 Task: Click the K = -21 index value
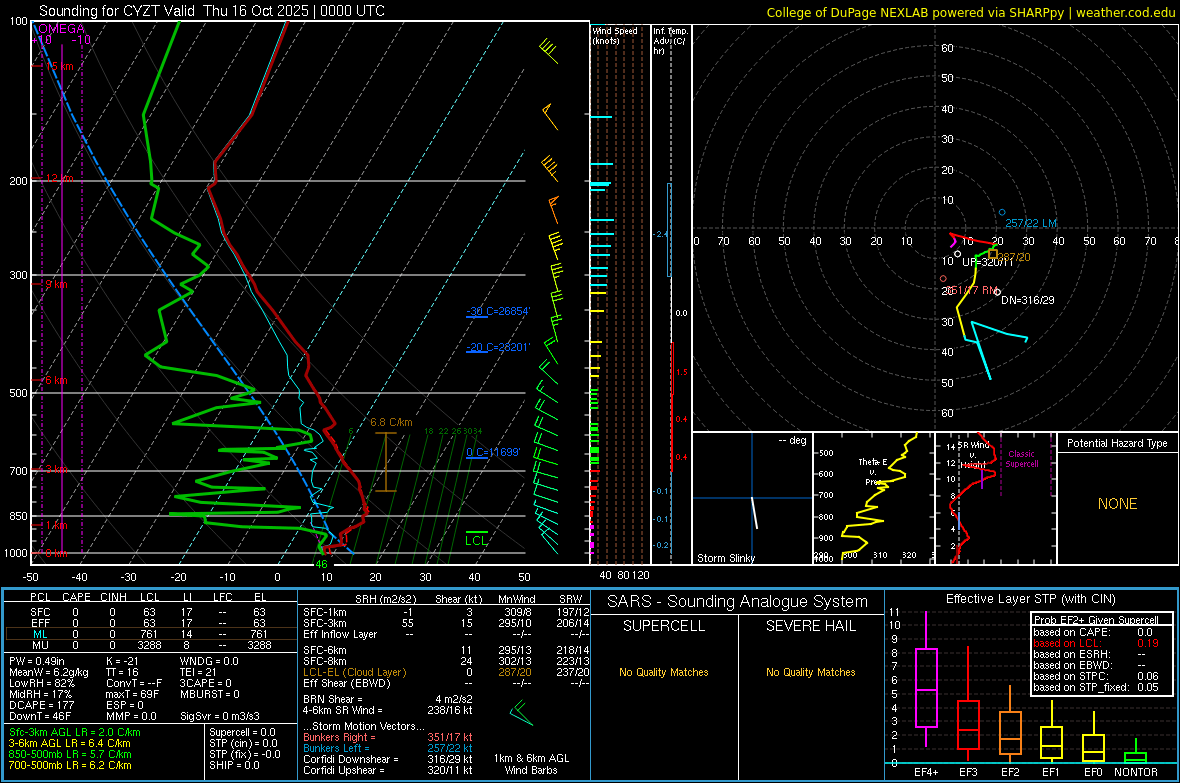click(123, 661)
